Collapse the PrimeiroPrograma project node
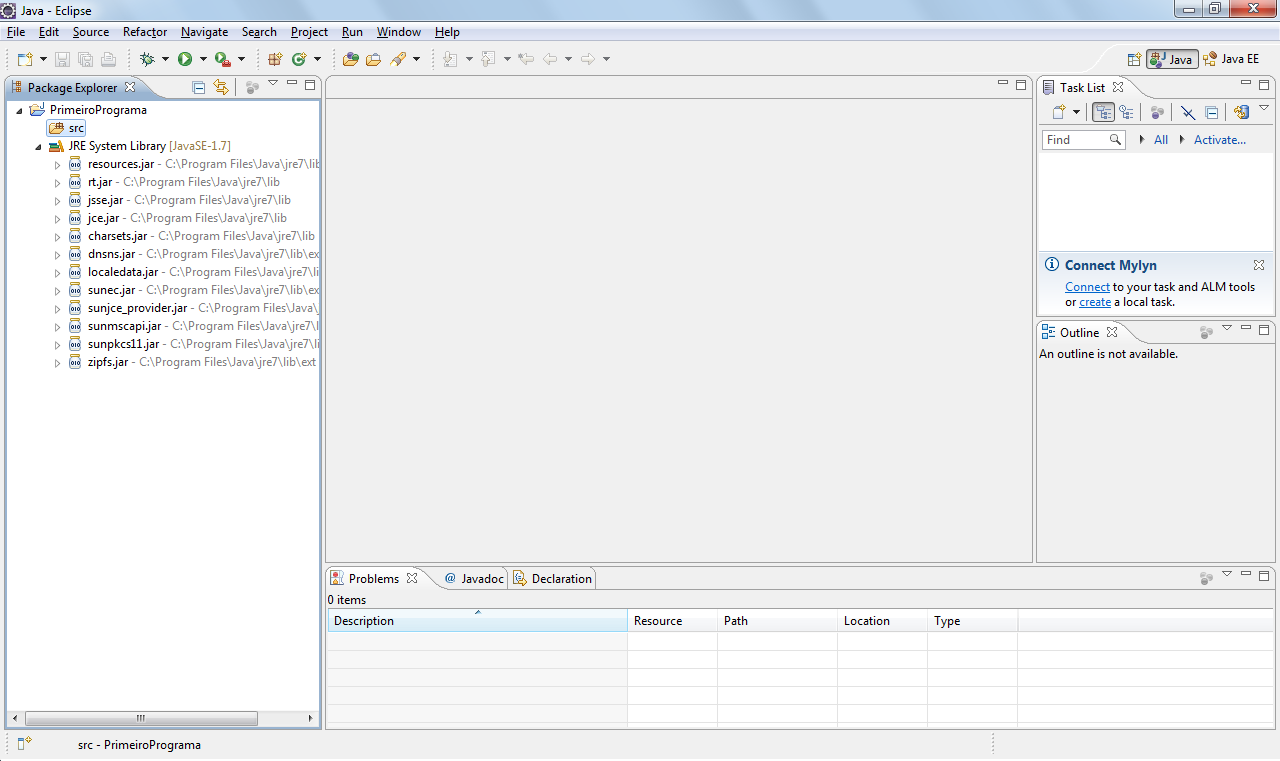 (20, 110)
